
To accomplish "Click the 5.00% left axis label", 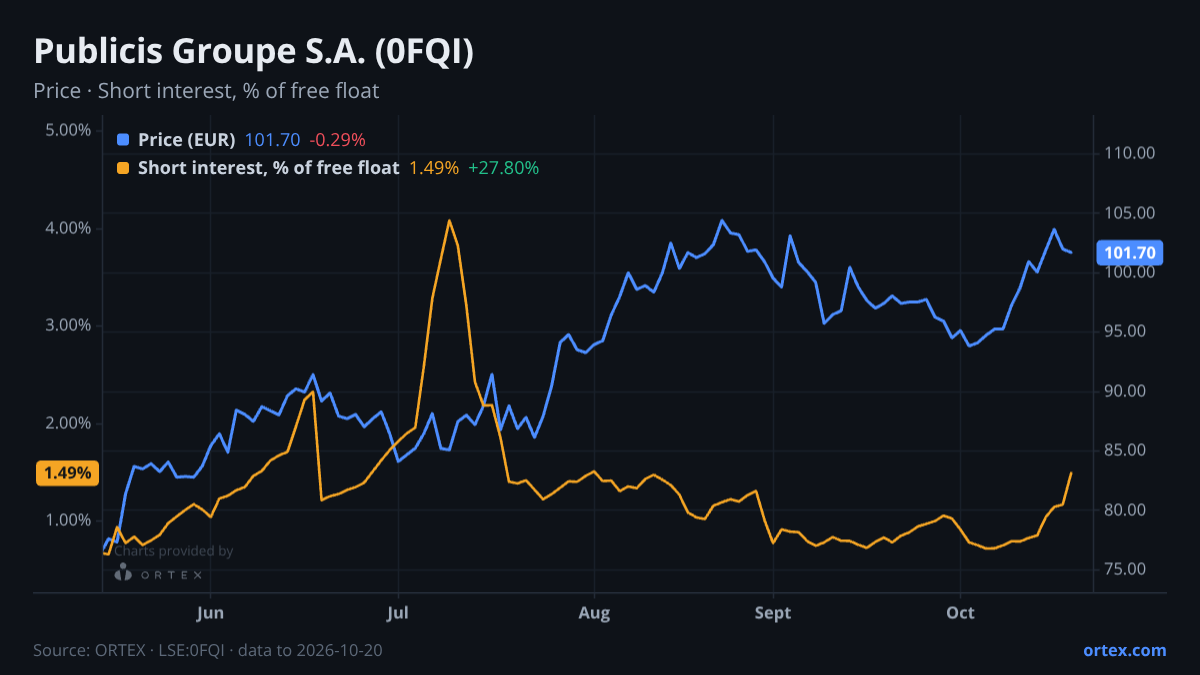I will (68, 130).
